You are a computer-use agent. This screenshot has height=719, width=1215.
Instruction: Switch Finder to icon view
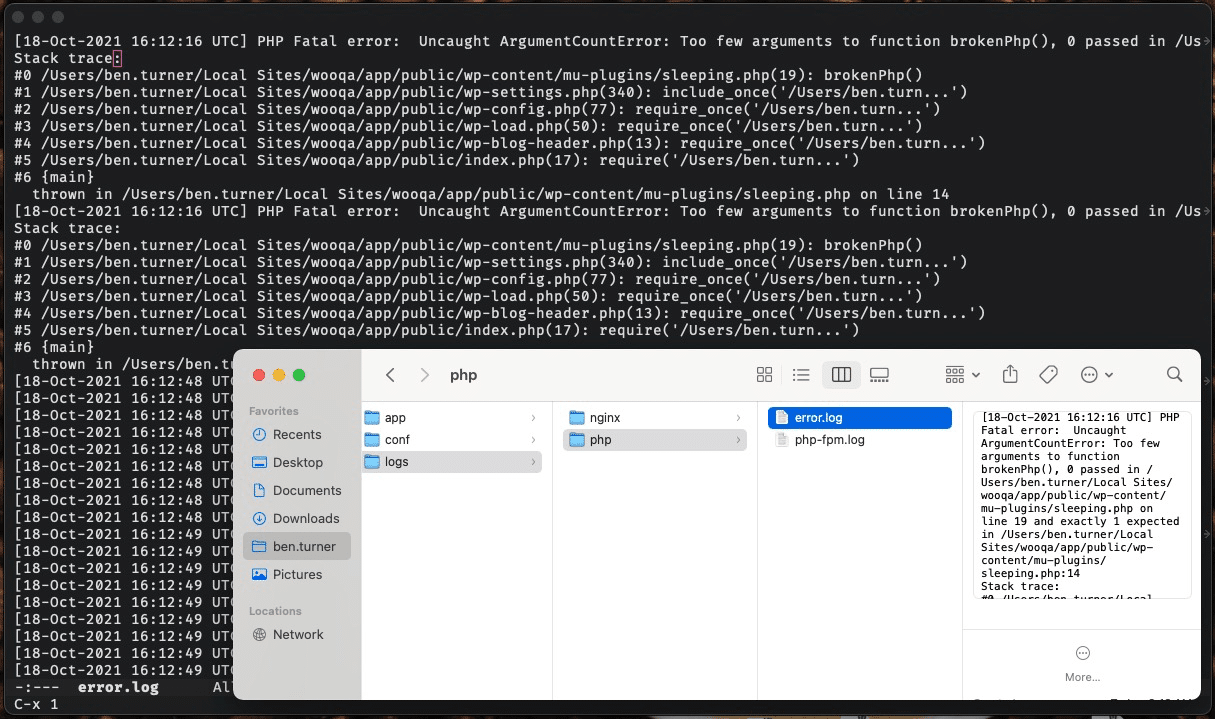coord(764,375)
